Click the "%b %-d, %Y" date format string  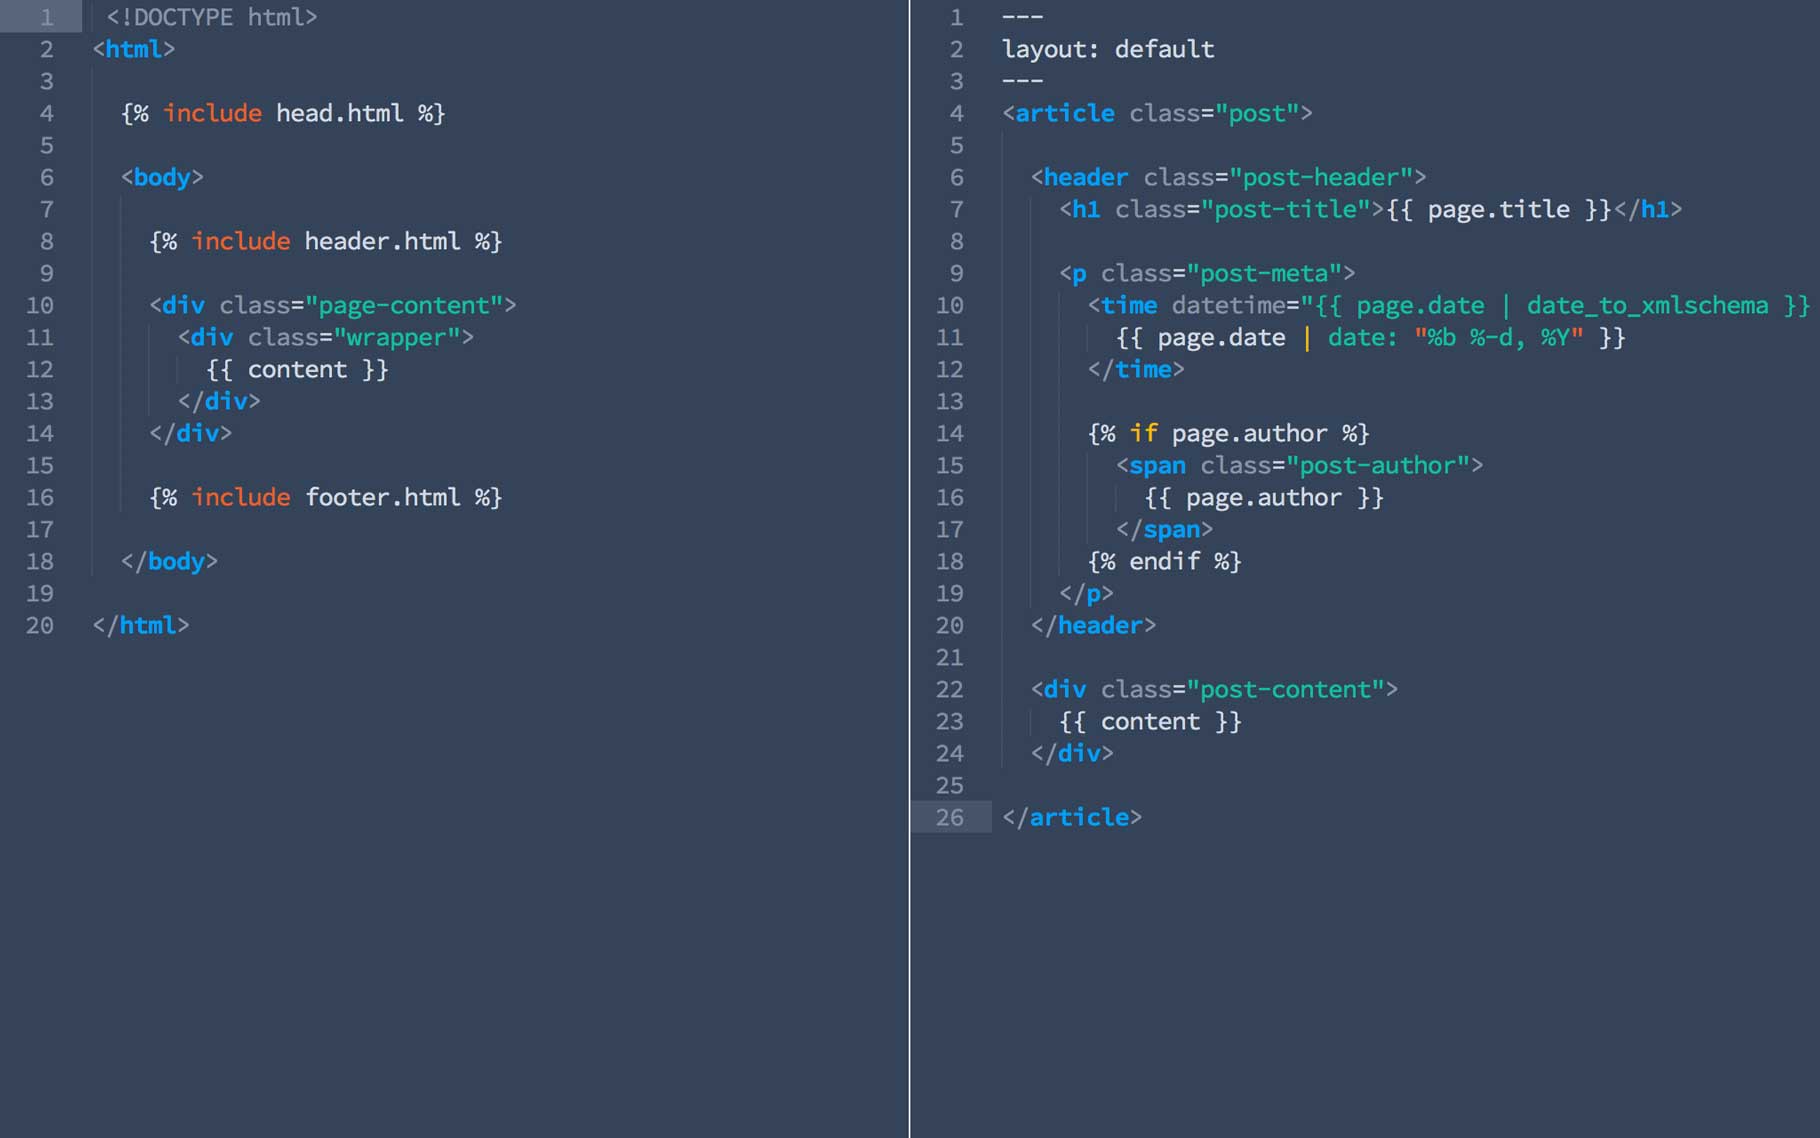1498,337
